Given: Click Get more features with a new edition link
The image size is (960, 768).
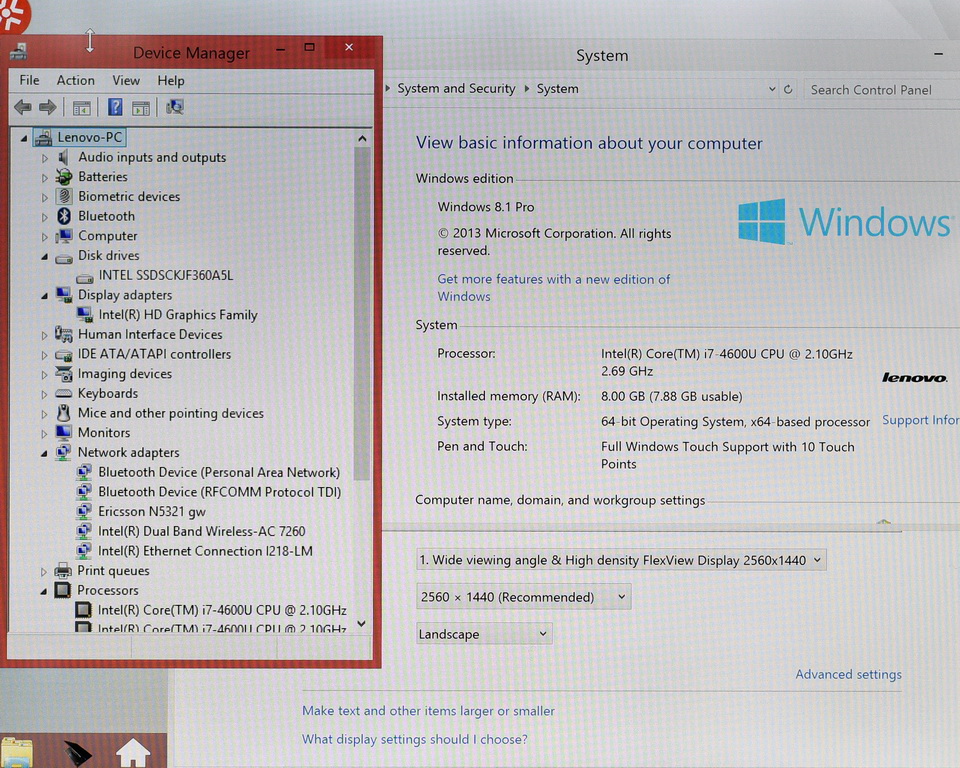Looking at the screenshot, I should click(x=553, y=287).
